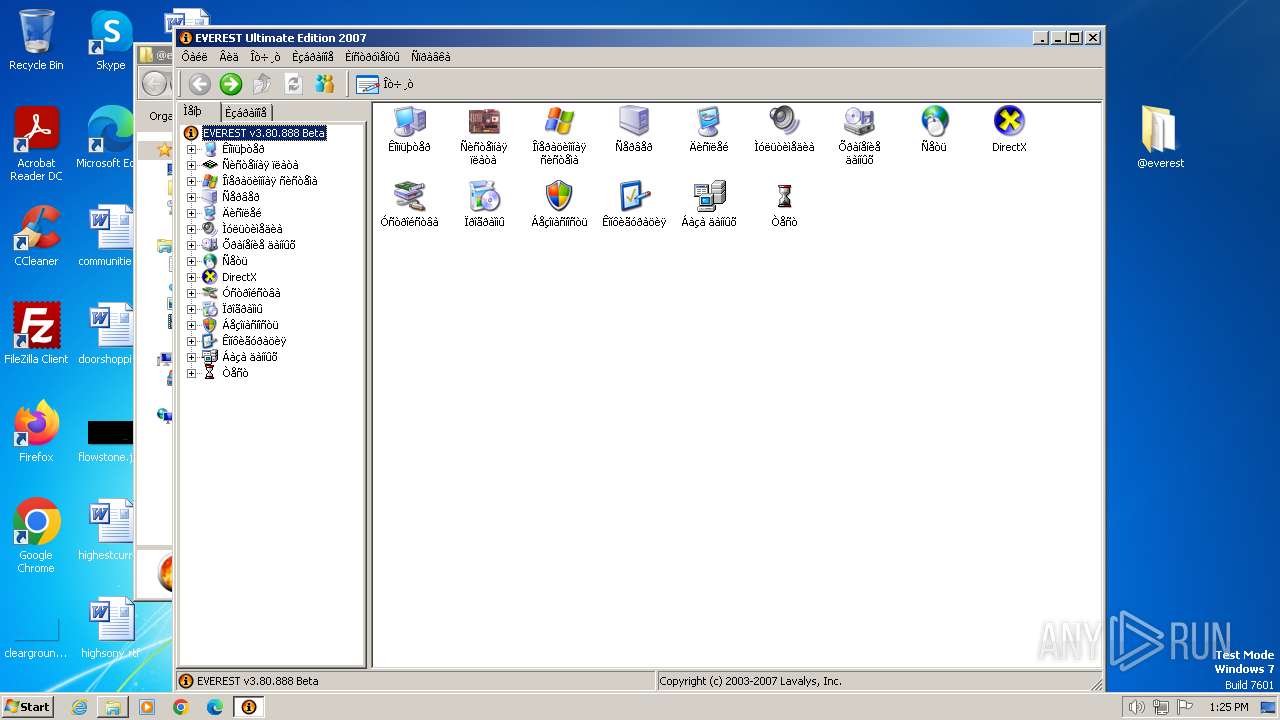This screenshot has width=1280, height=720.
Task: Click the green Forward arrow toolbar button
Action: [231, 84]
